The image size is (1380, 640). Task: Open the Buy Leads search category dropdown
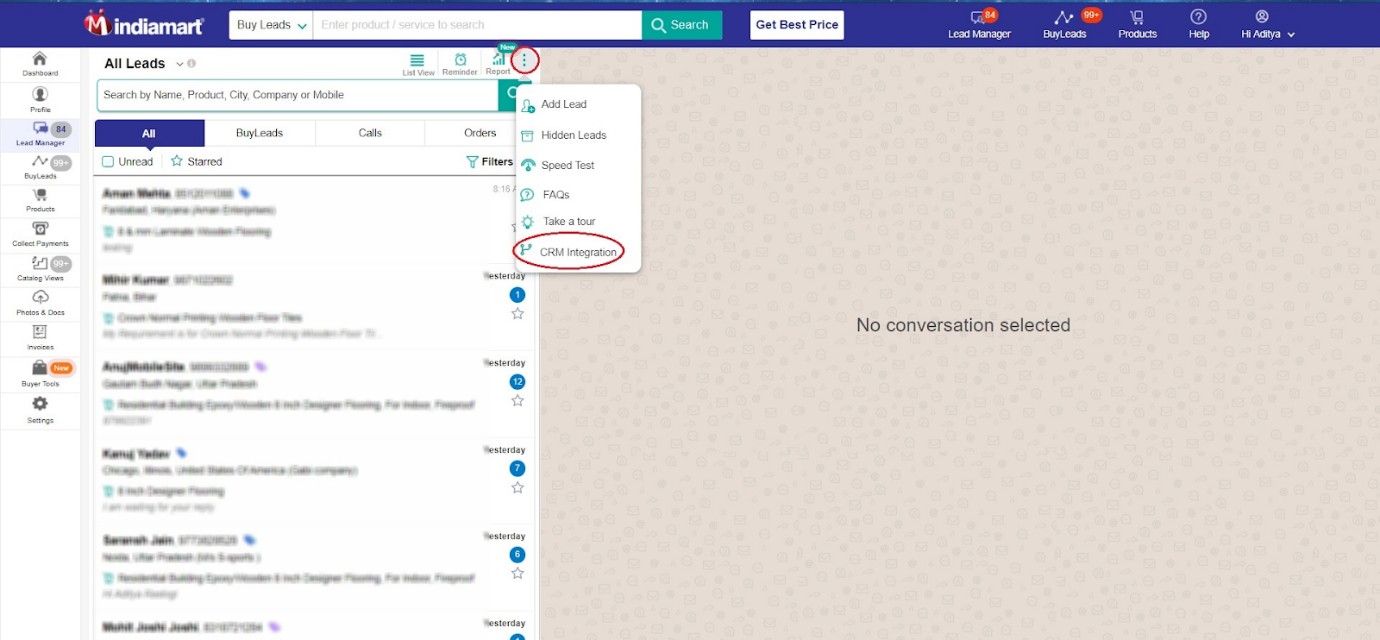[x=270, y=24]
